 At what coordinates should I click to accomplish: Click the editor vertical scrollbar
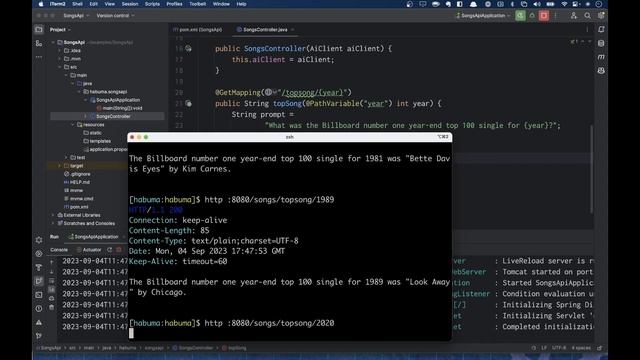coord(591,169)
